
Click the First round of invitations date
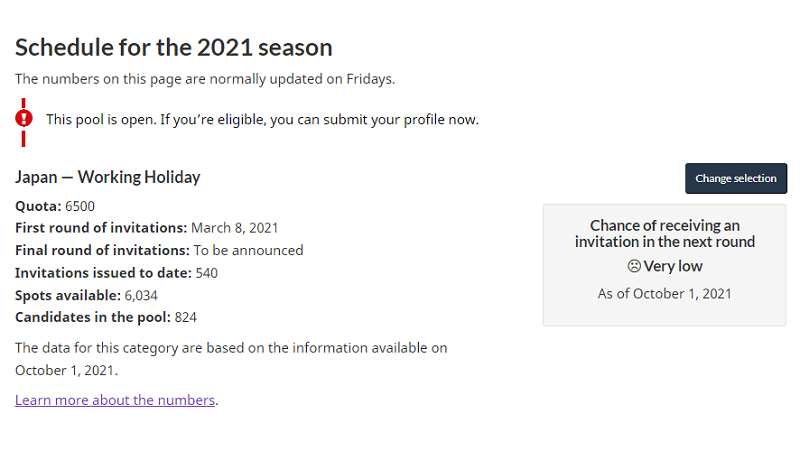(234, 228)
